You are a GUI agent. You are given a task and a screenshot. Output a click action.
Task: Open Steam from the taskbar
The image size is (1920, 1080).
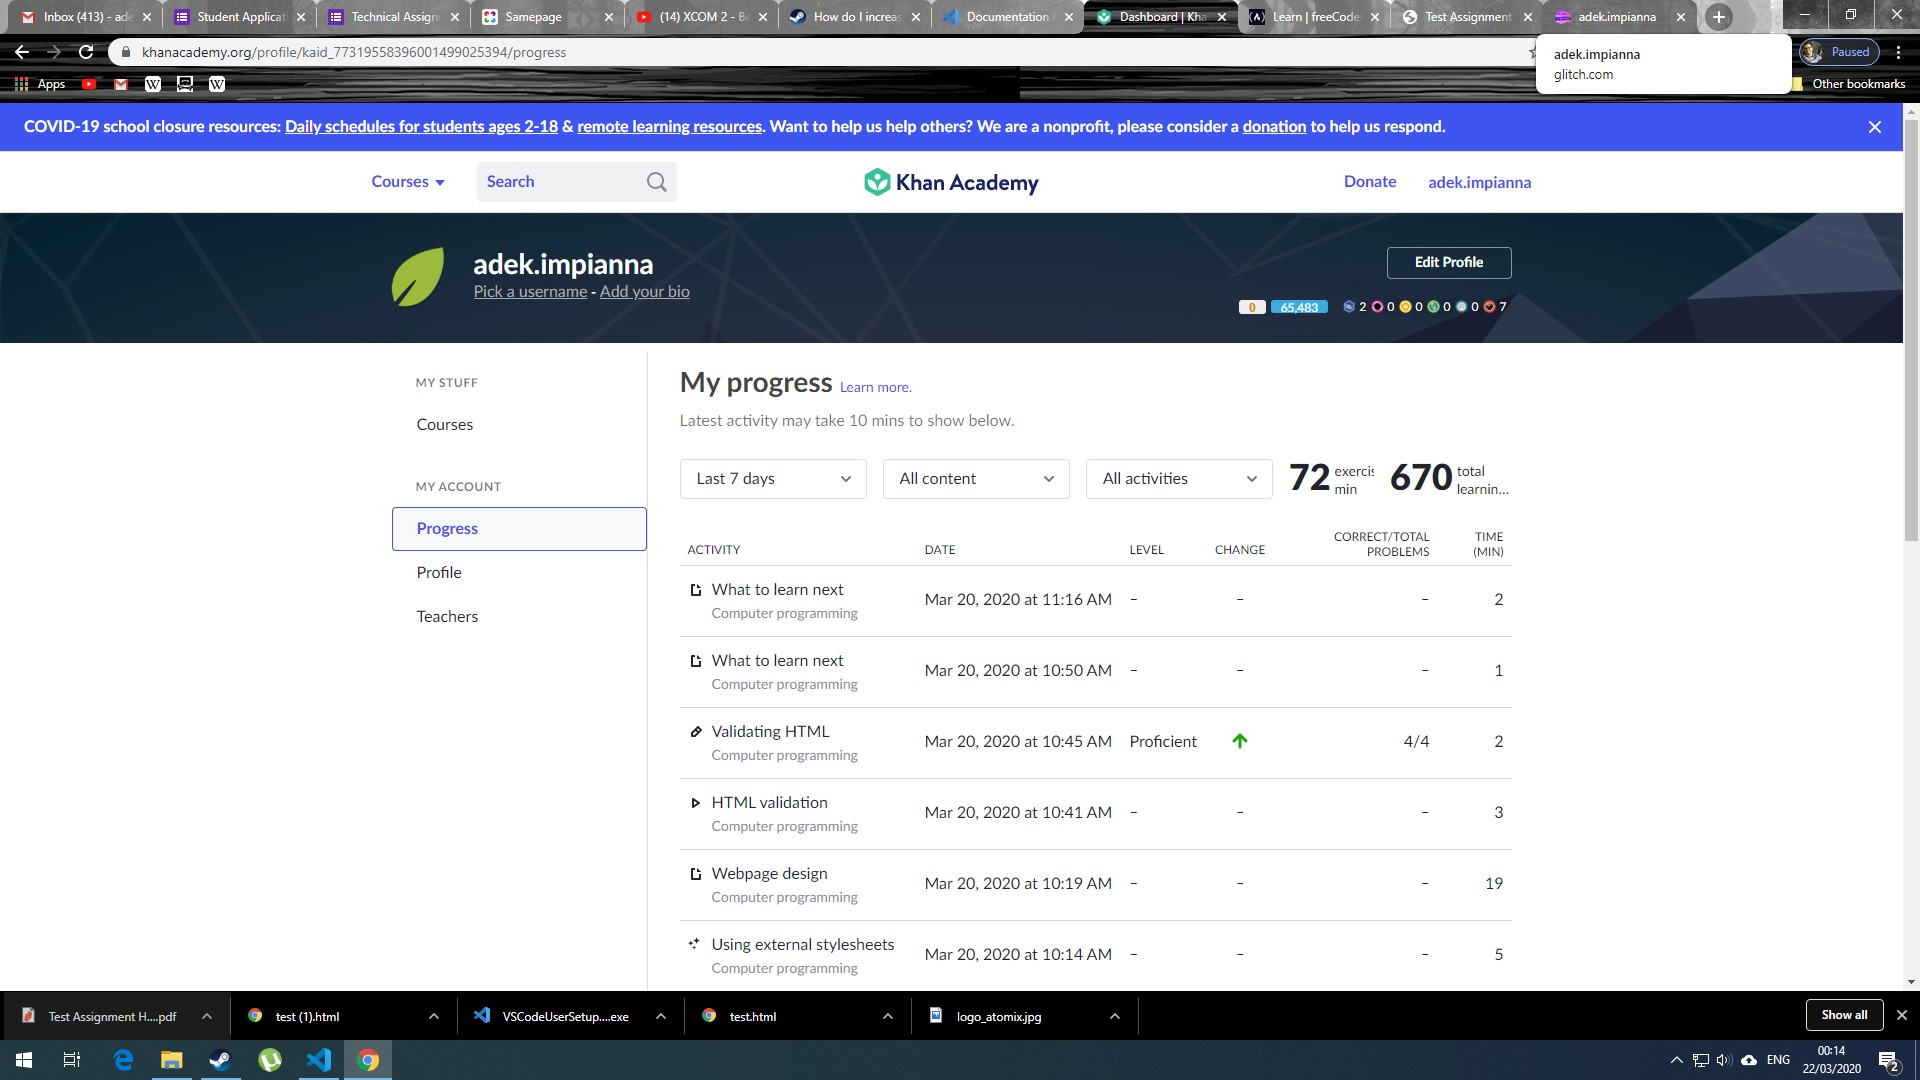[220, 1060]
